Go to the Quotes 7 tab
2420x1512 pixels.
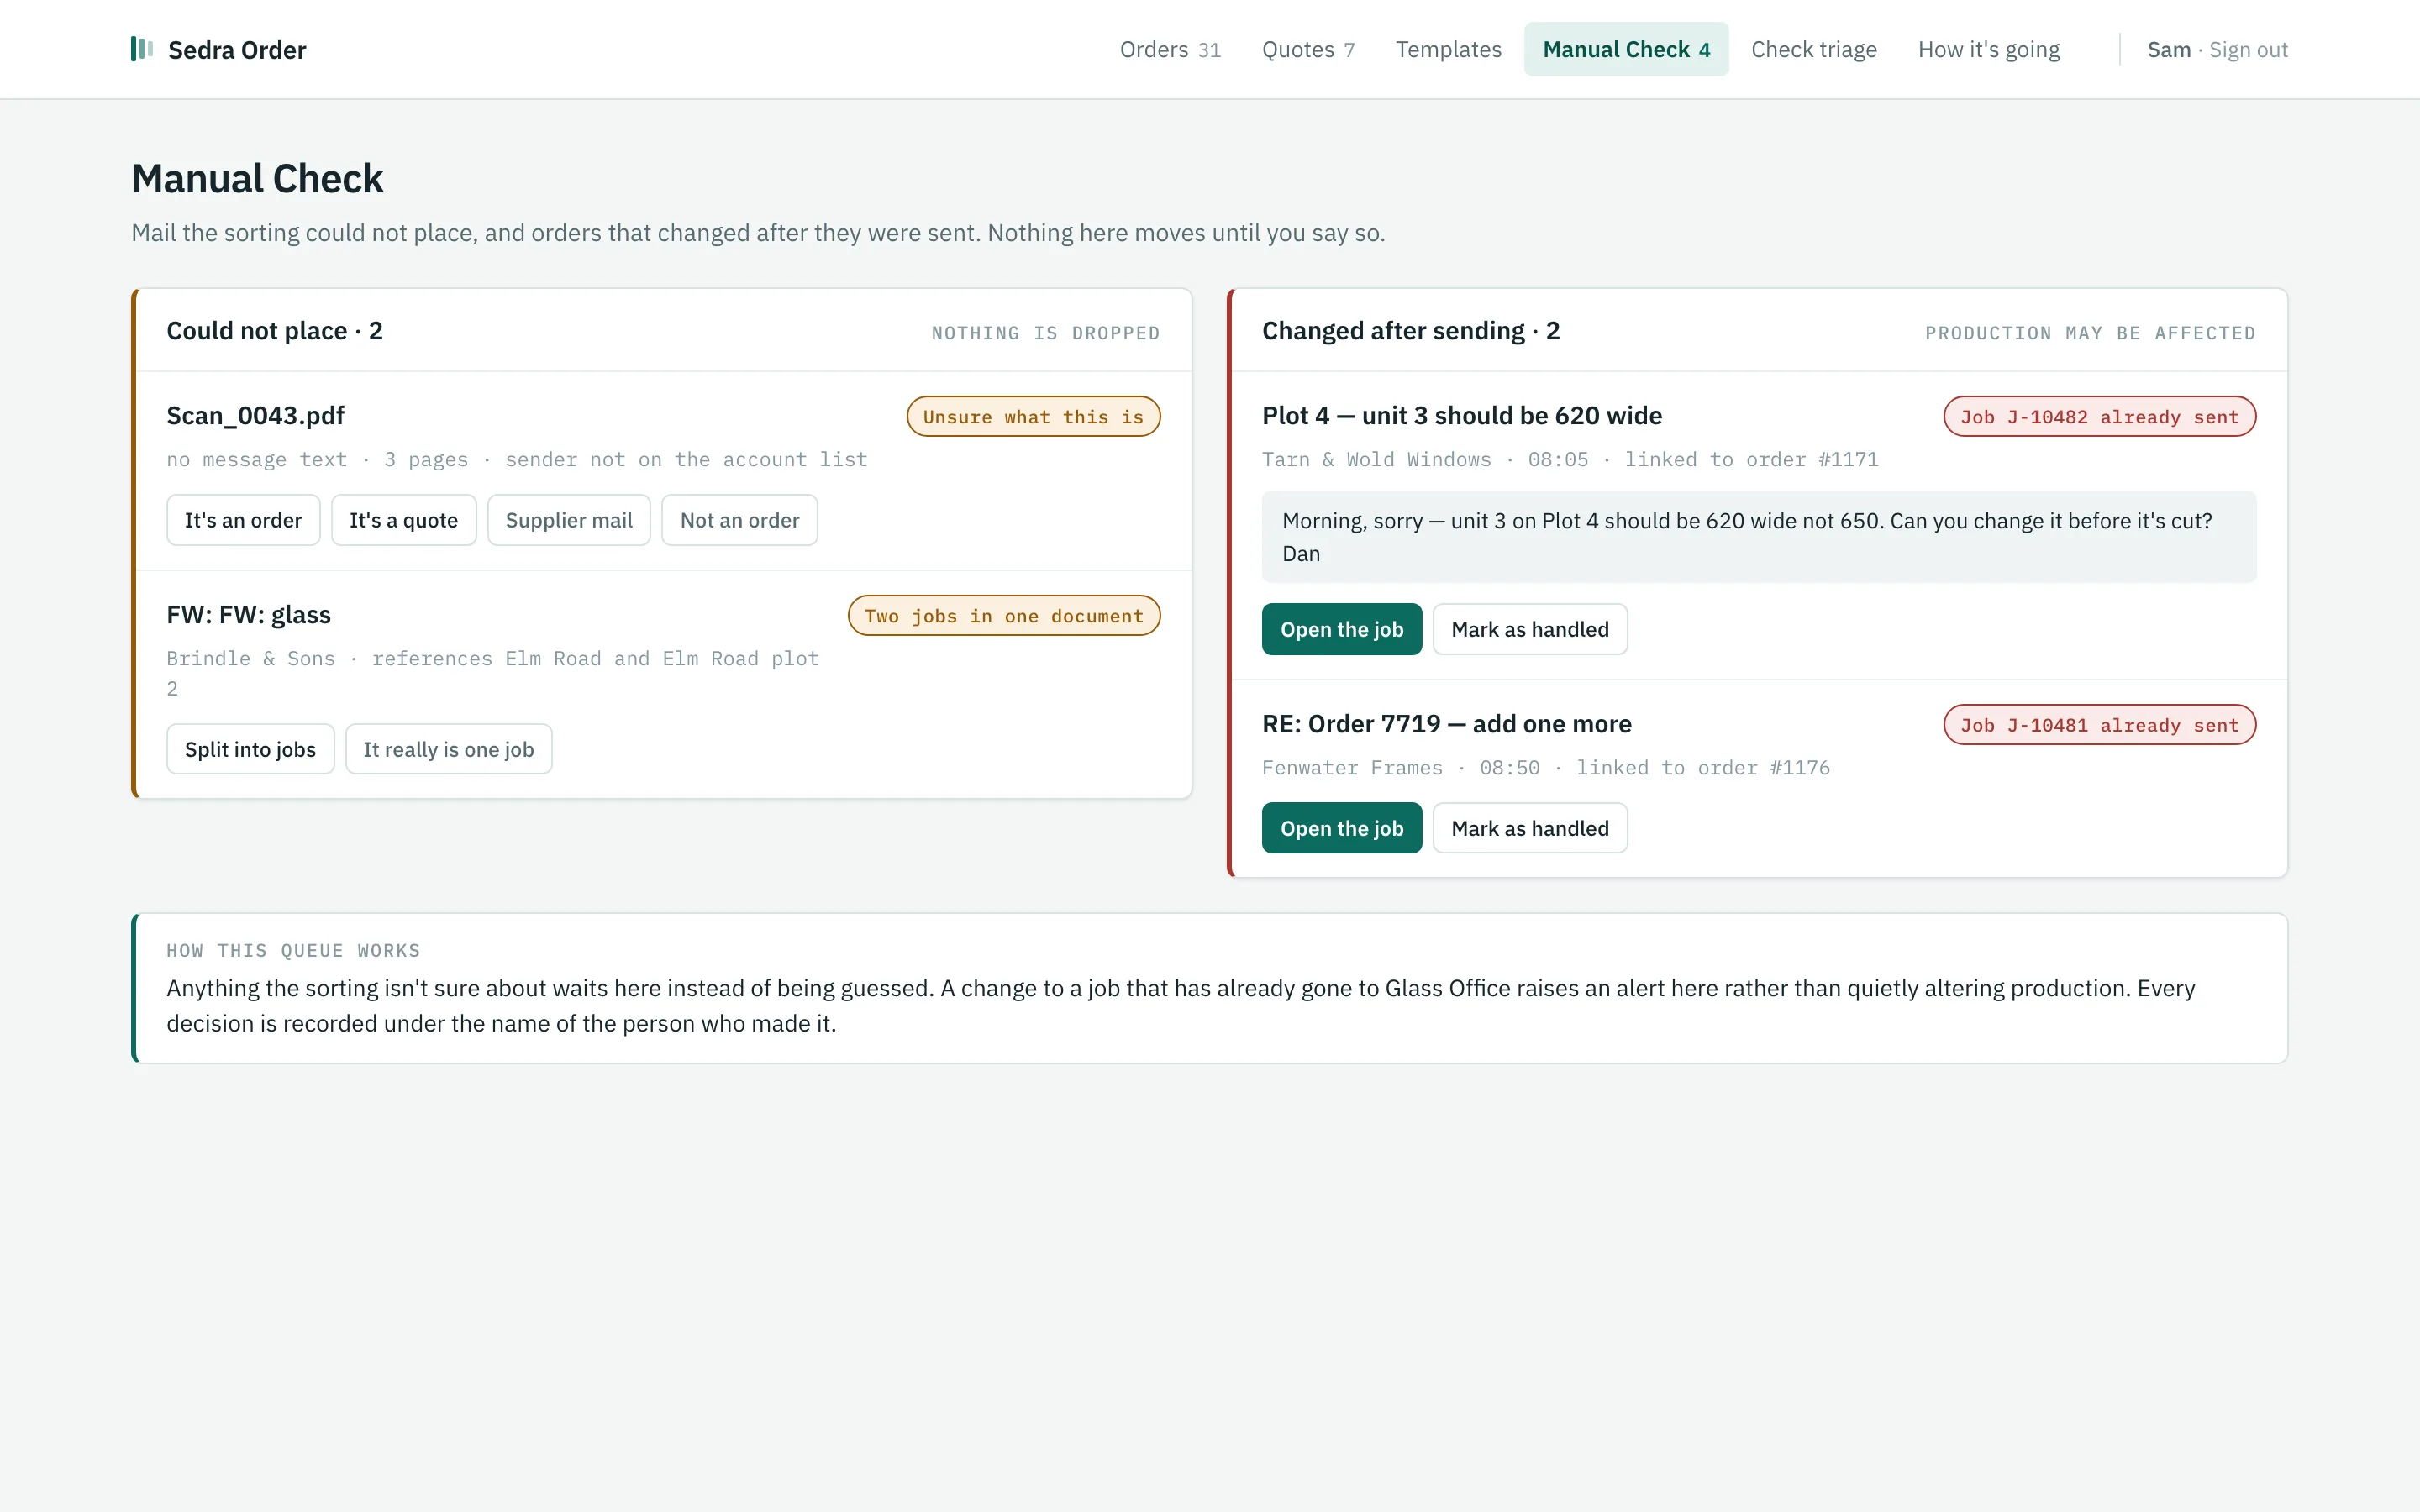1308,49
